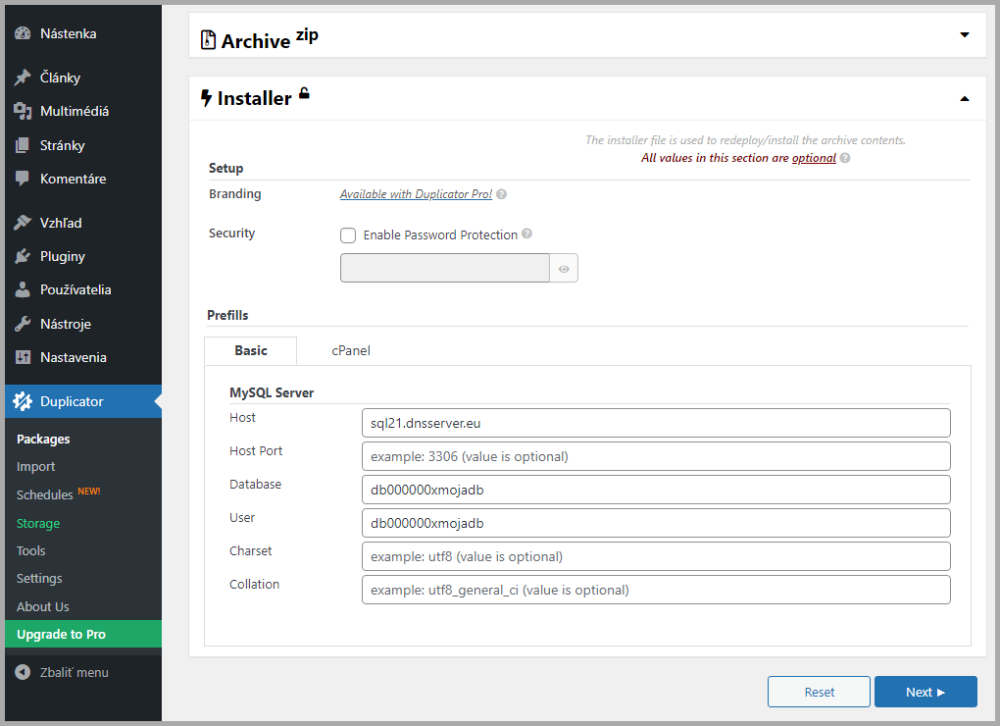Click the Pluginy plug icon
Viewport: 1000px width, 726px height.
(22, 256)
